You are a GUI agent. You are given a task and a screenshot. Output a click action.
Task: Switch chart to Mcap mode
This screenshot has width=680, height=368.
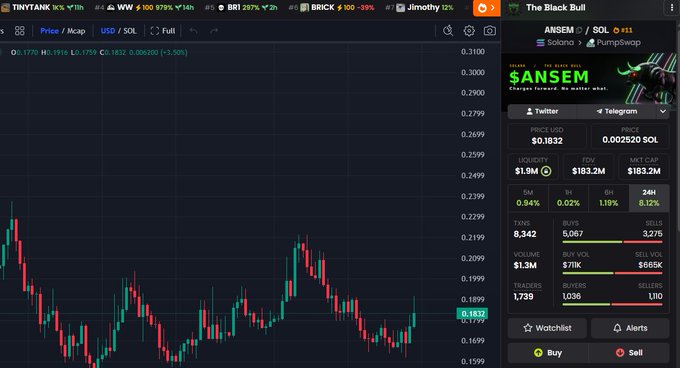click(x=76, y=31)
